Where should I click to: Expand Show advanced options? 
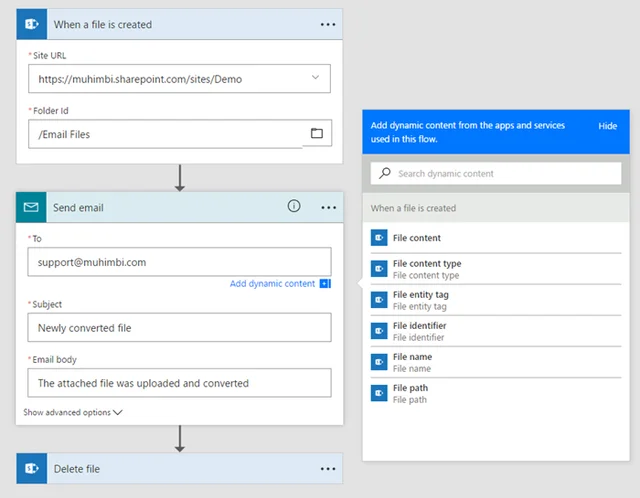tap(73, 412)
